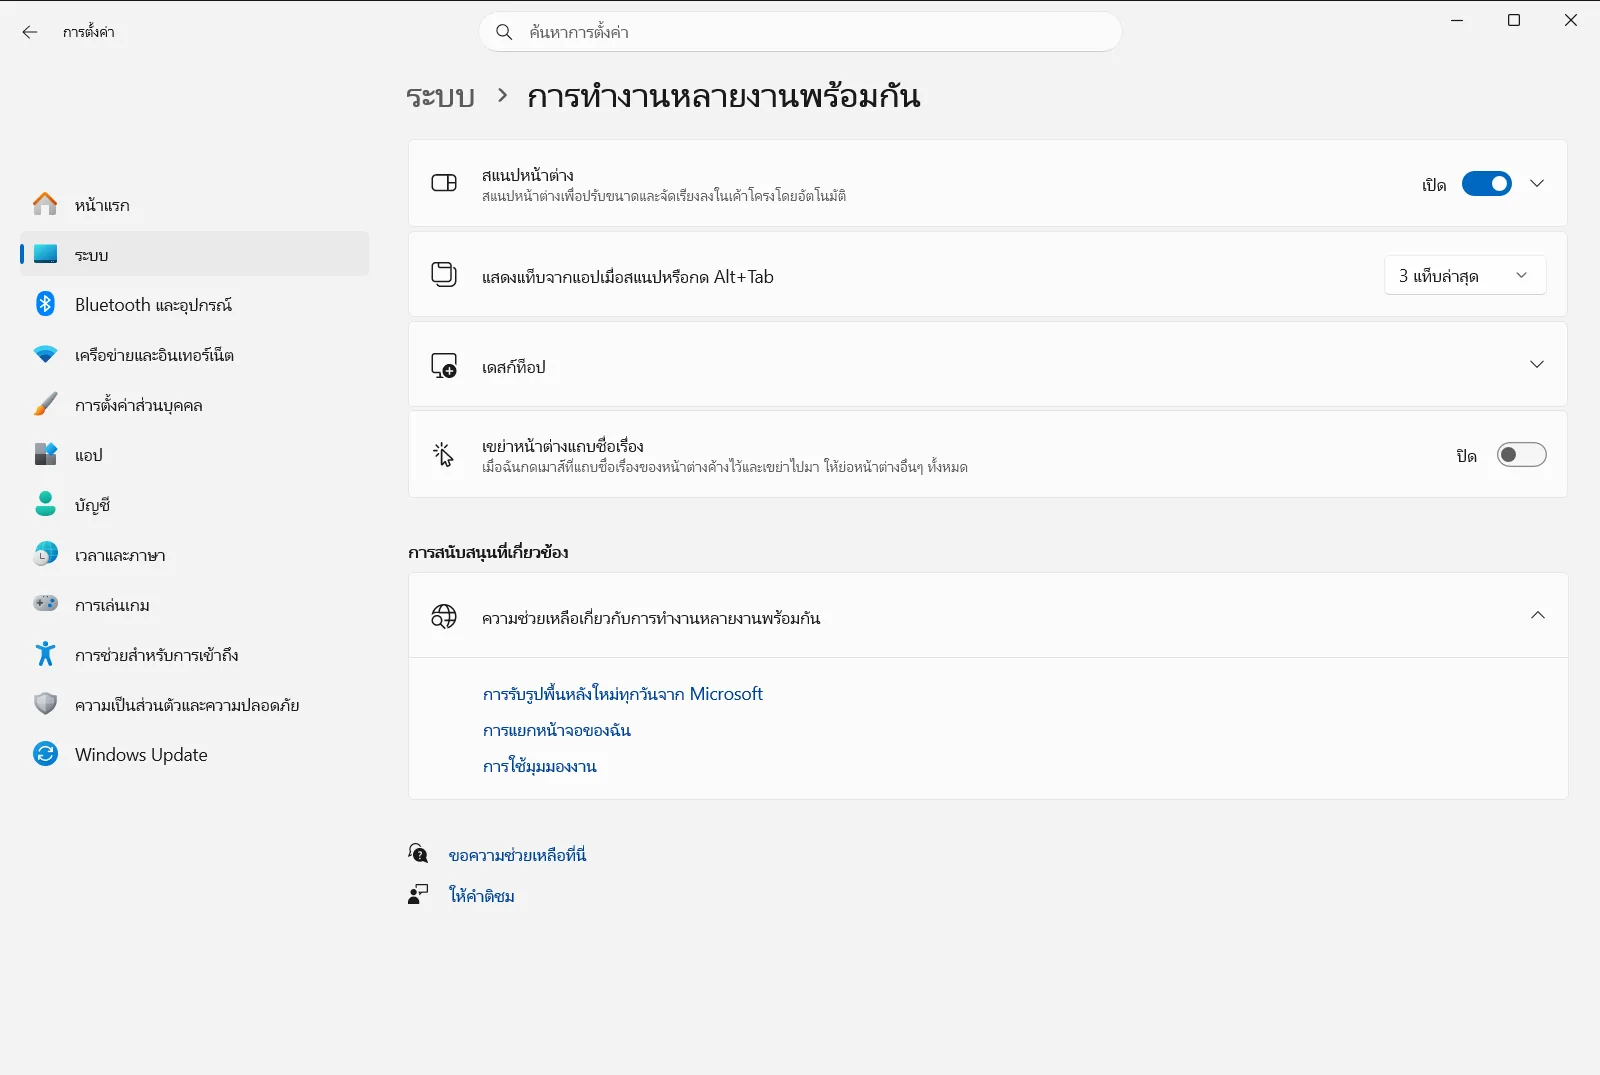Screen dimensions: 1600x1075
Task: Click the Bluetooth icon in the sidebar
Action: point(45,304)
